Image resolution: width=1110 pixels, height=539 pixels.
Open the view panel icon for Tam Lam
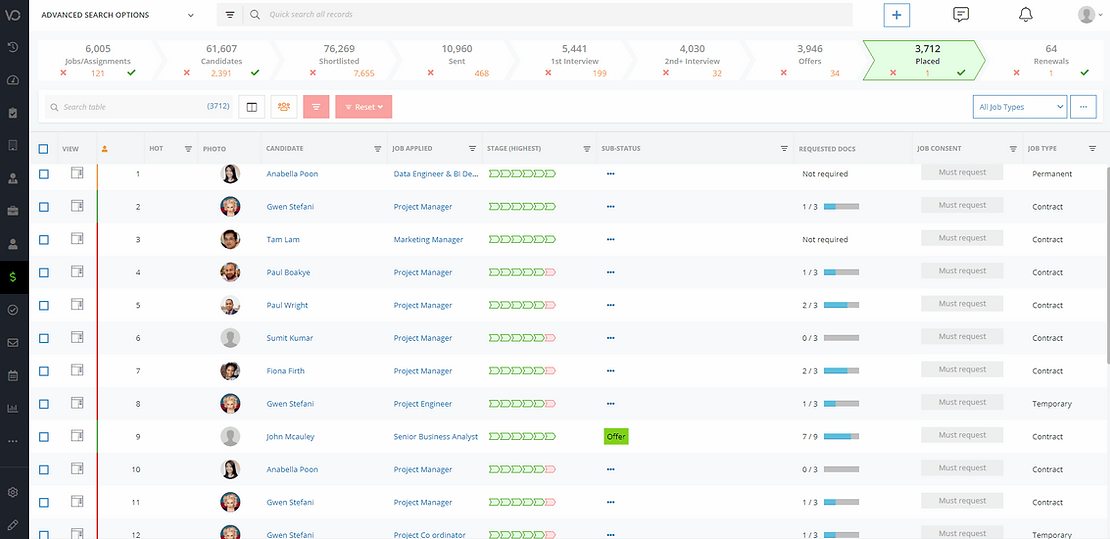pos(77,239)
